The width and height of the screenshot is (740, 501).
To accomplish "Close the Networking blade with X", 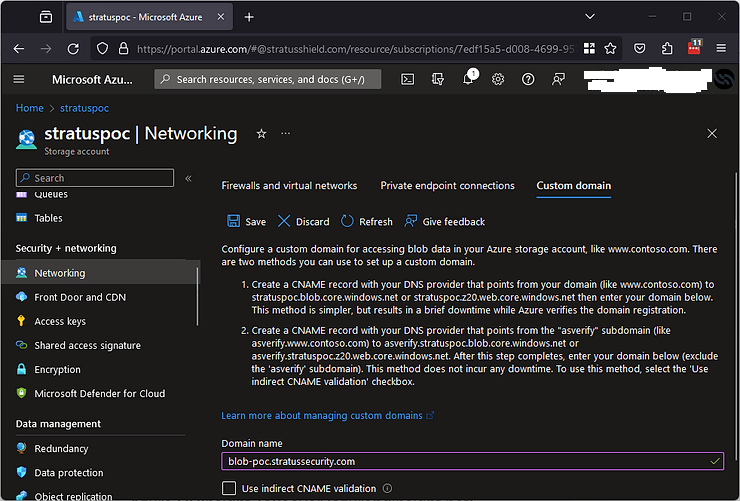I will pos(712,134).
